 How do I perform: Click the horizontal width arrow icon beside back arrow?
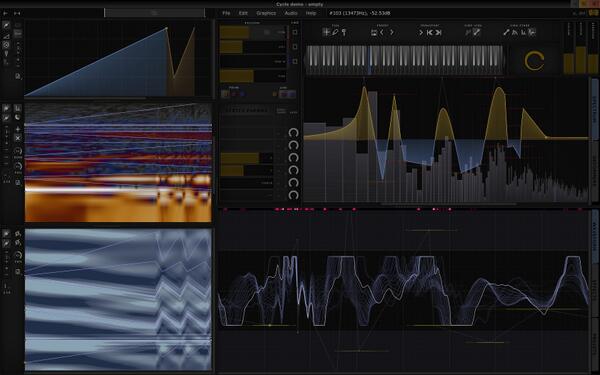(17, 13)
